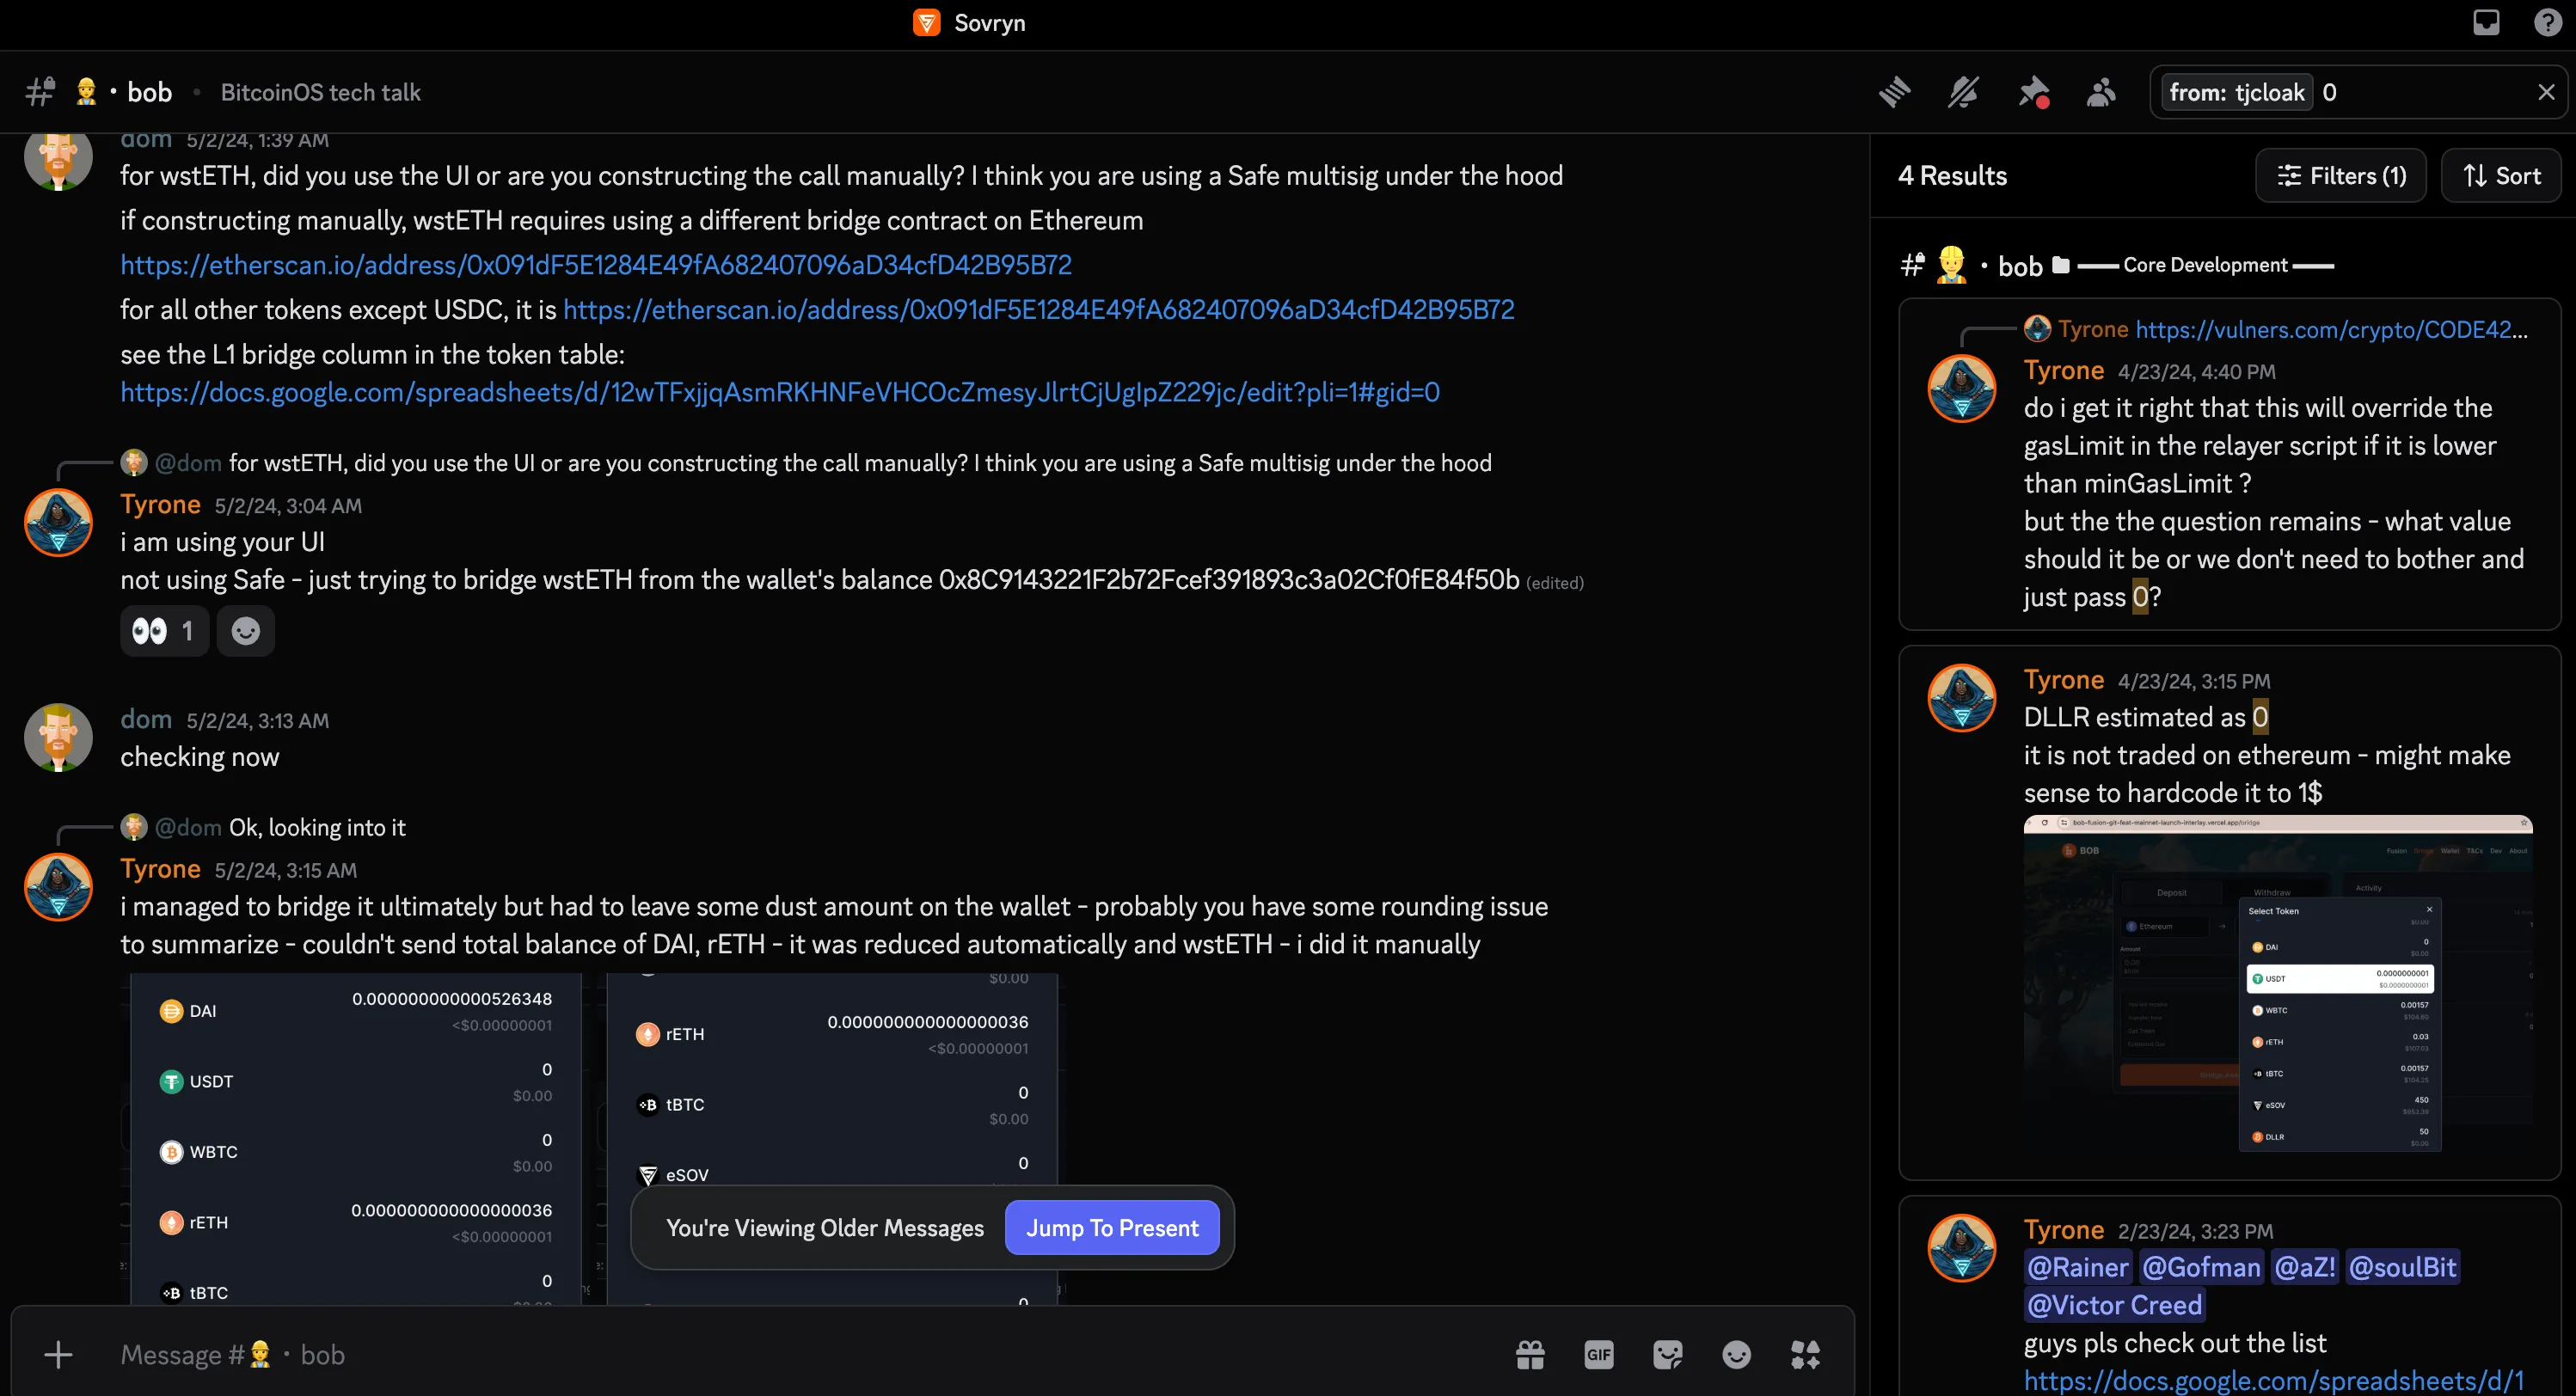
Task: Click the 'from: tjcloak' search filter chip
Action: [x=2236, y=93]
